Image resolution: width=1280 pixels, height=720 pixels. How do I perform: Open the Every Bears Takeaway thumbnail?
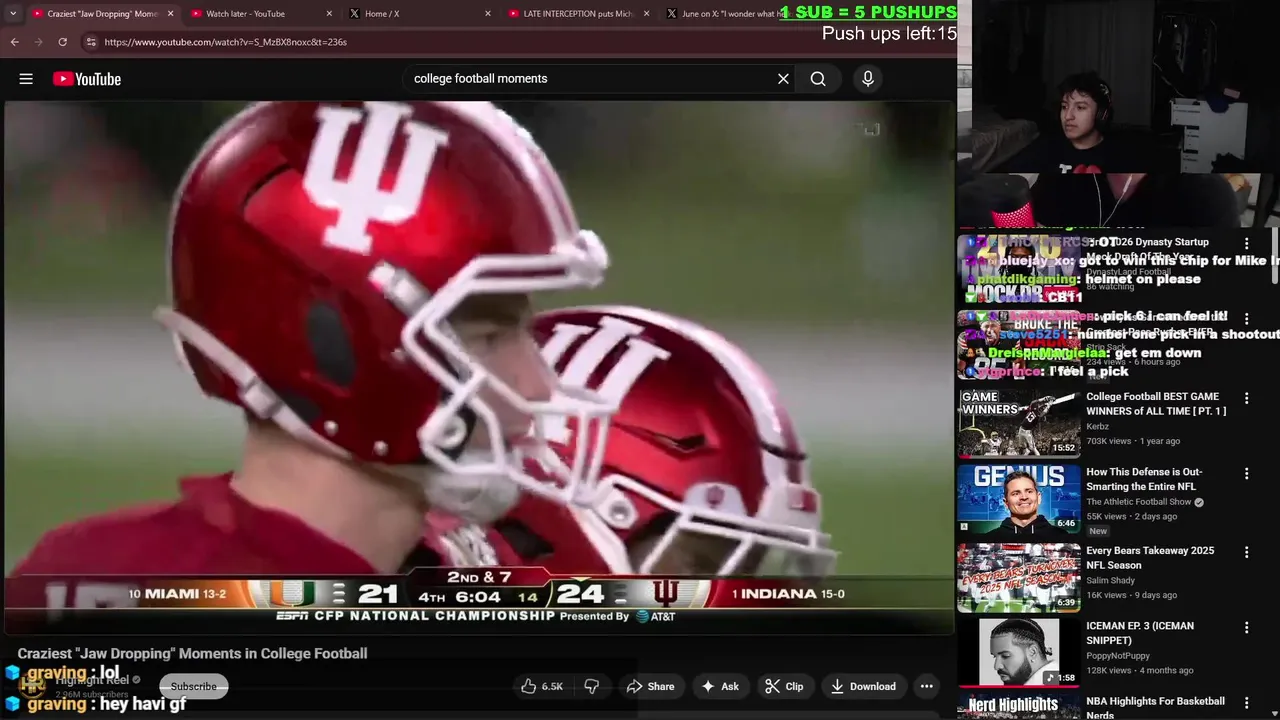pos(1018,577)
